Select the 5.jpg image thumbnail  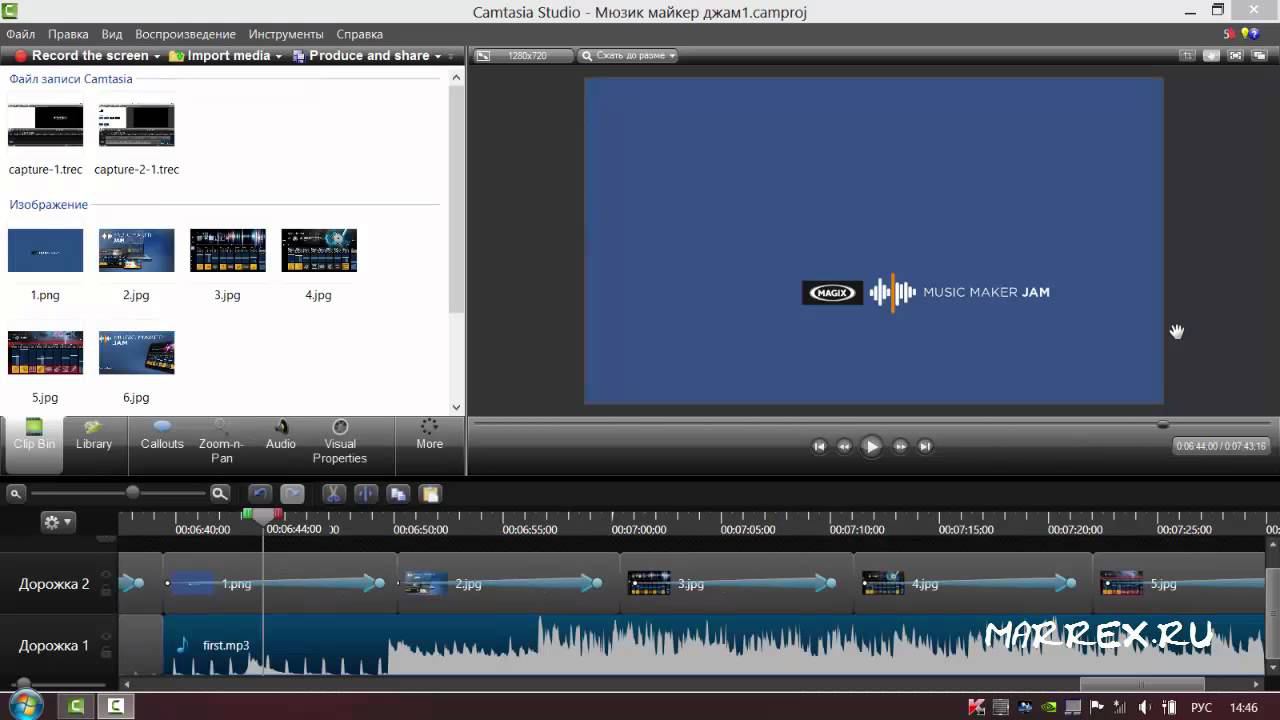click(x=45, y=353)
